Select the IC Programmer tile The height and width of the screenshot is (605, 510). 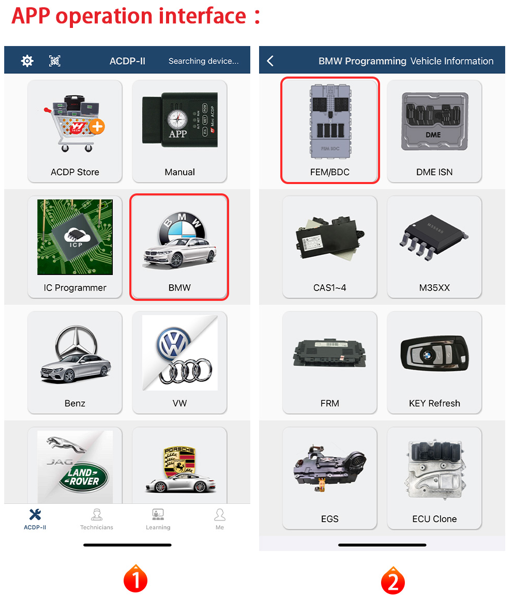75,247
